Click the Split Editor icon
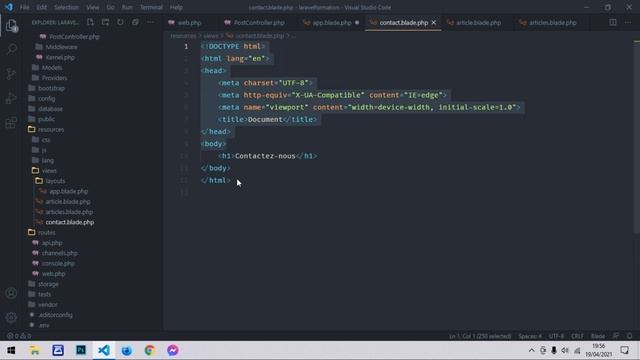The height and width of the screenshot is (360, 640). click(613, 22)
